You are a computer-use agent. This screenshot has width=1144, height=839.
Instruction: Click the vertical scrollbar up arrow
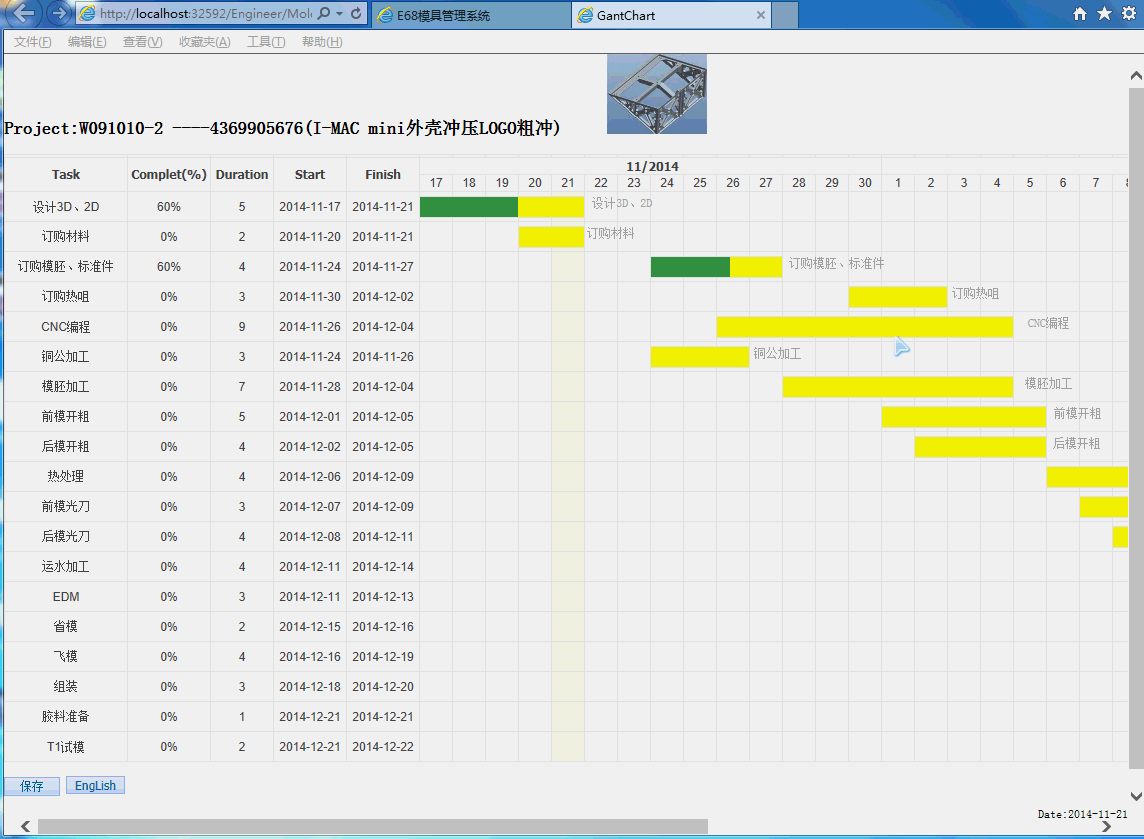tap(1136, 76)
